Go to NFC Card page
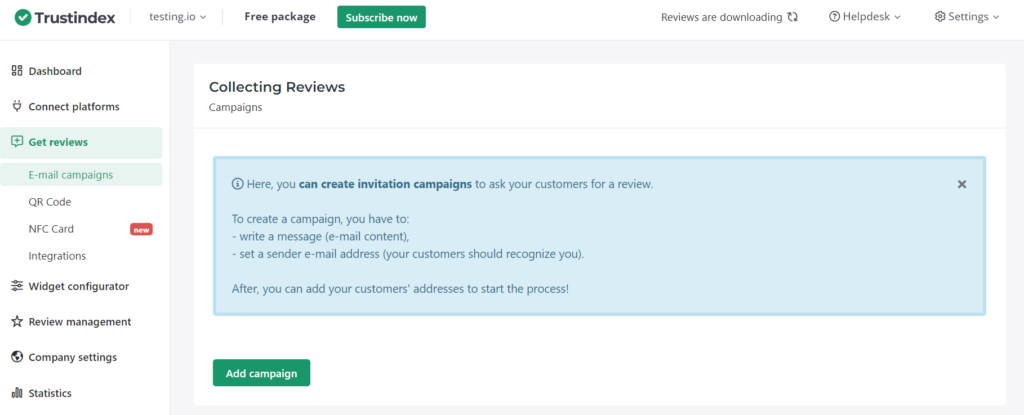Screen dimensions: 1024x415 (51, 229)
